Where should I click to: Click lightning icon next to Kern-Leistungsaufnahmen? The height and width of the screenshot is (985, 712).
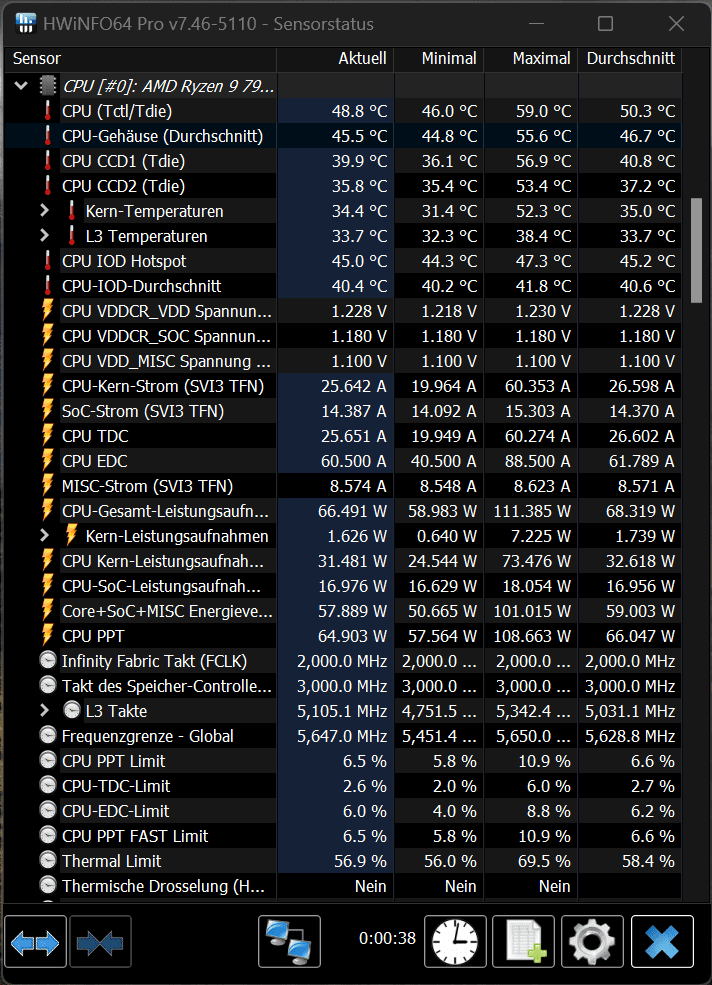(x=72, y=535)
